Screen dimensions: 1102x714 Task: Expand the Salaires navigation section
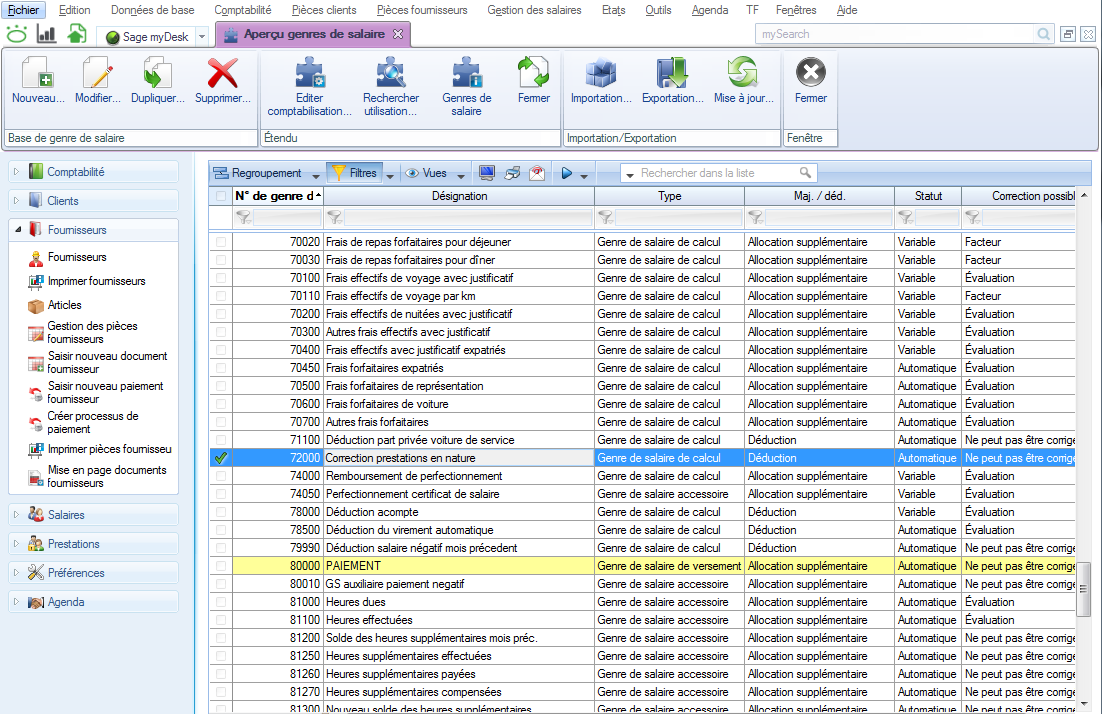(x=66, y=515)
